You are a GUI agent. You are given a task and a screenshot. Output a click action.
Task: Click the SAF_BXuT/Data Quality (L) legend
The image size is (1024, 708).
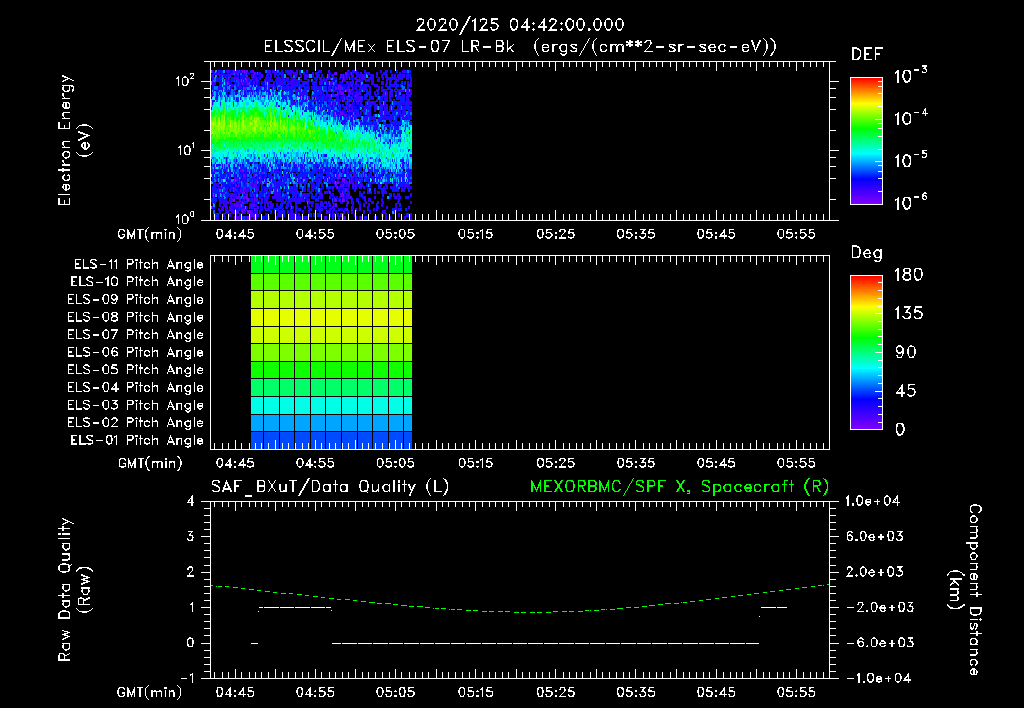pyautogui.click(x=330, y=487)
